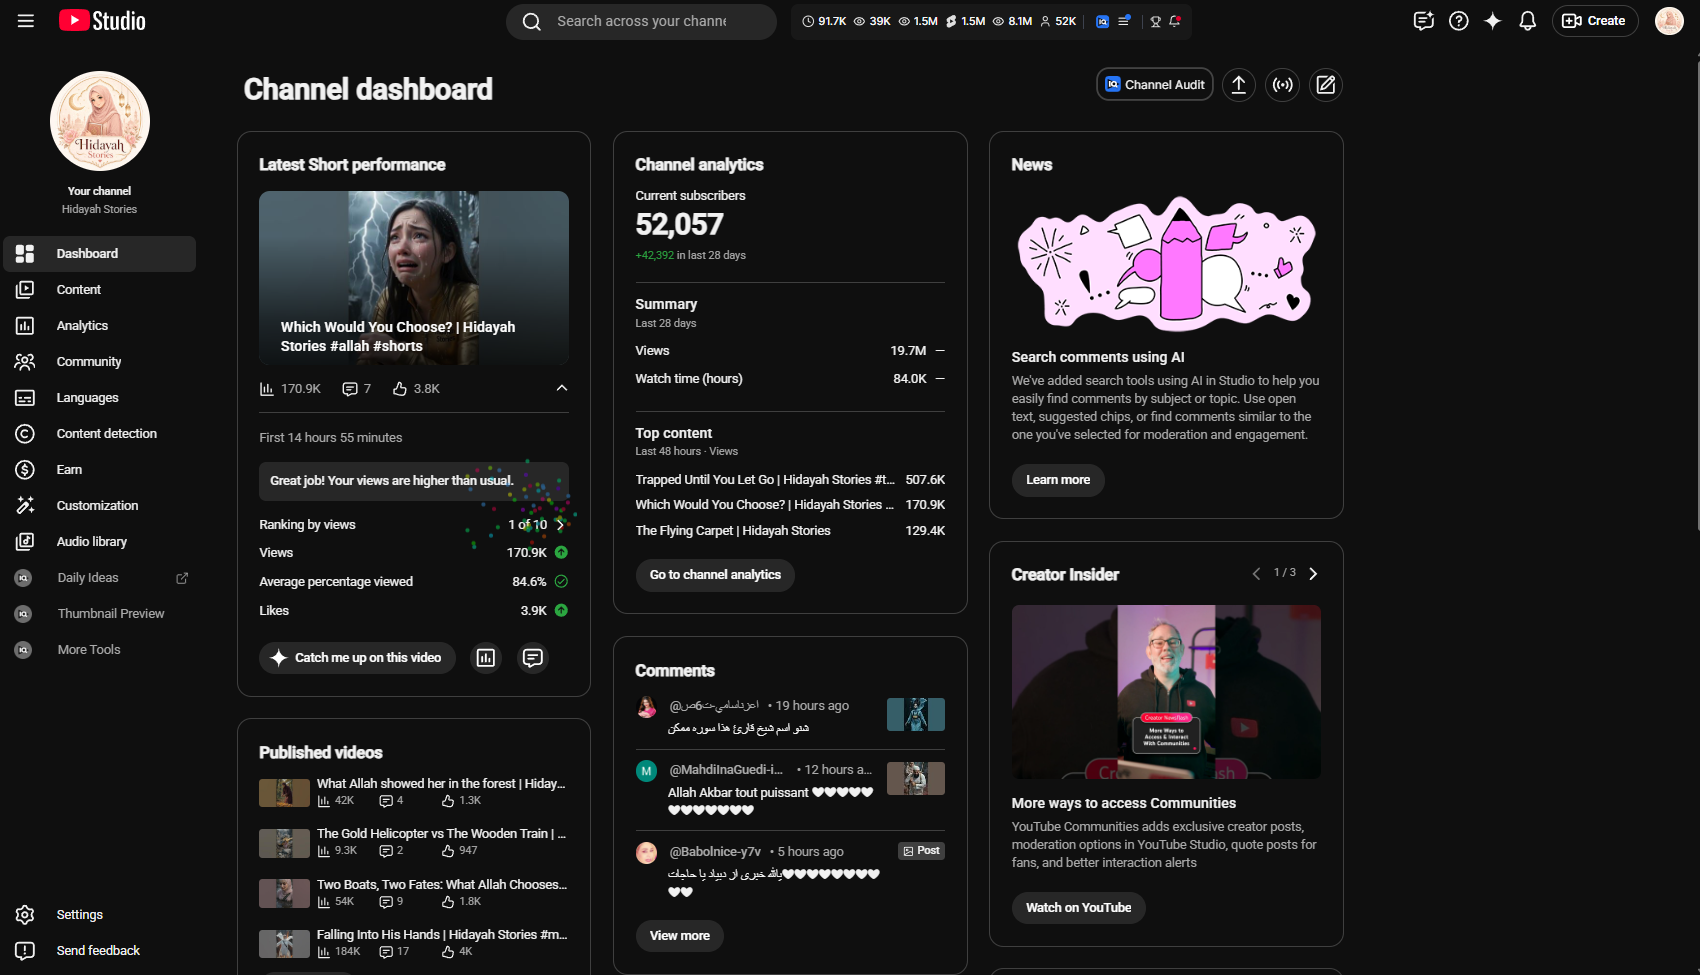Click the Ask Studio sparkle icon
The height and width of the screenshot is (975, 1700).
(1493, 21)
